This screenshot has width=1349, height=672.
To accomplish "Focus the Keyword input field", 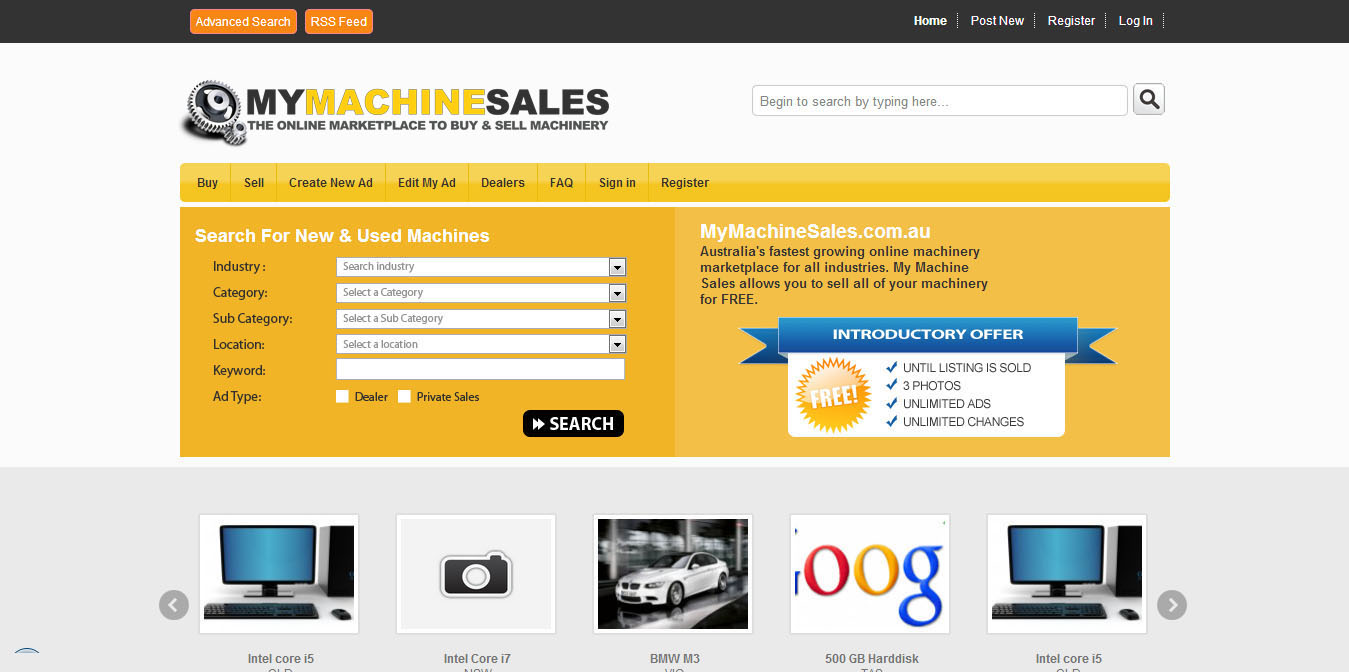I will [x=480, y=370].
